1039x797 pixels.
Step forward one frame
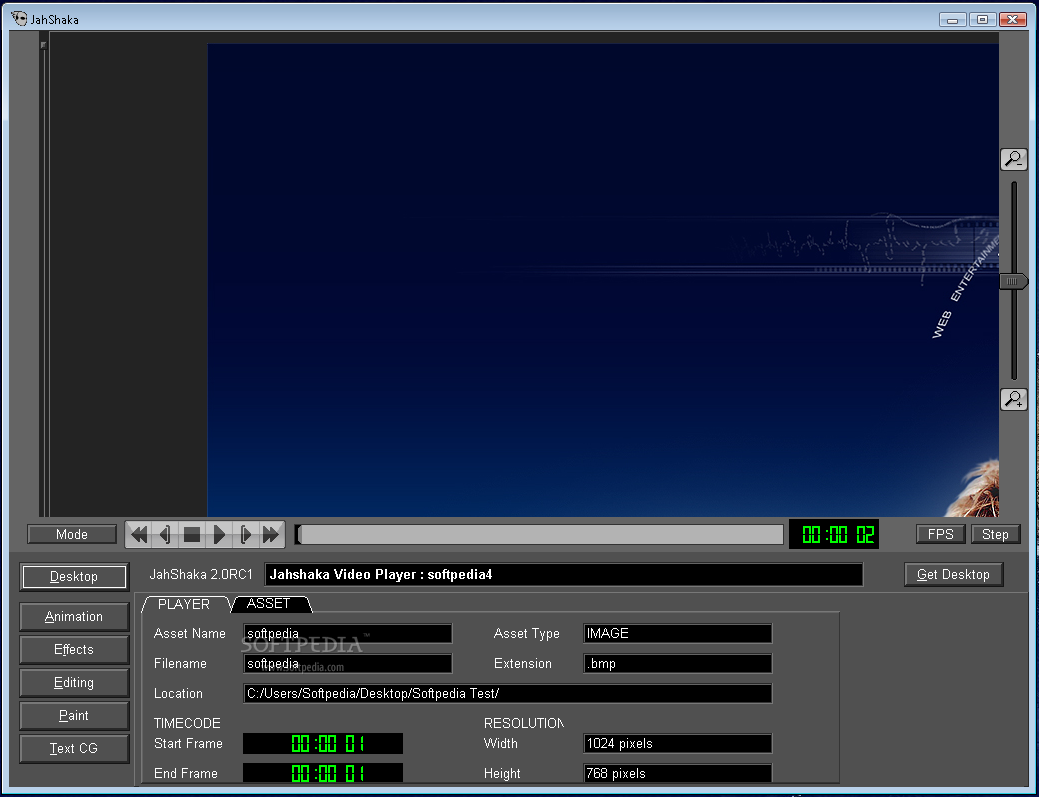245,535
